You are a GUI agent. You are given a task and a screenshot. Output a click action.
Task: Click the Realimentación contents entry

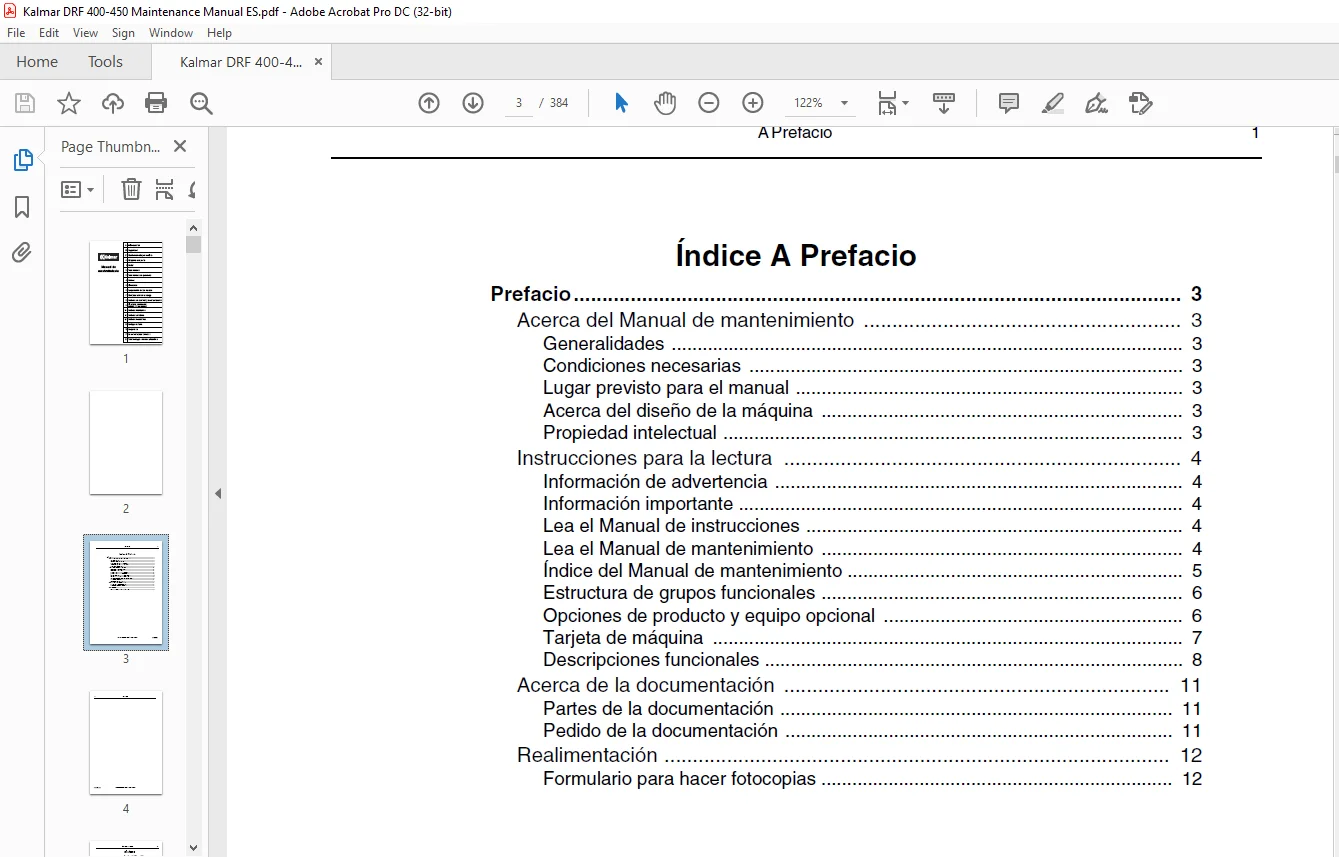click(859, 755)
